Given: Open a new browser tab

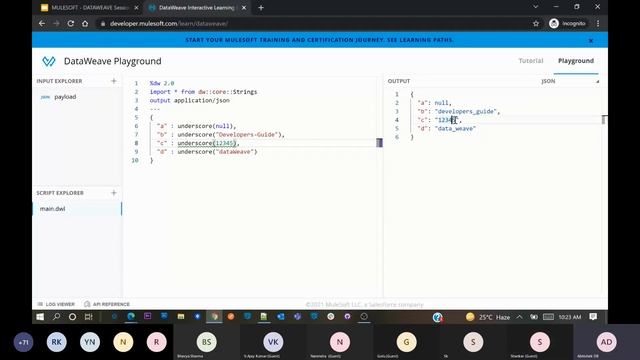Looking at the screenshot, I should click(x=261, y=8).
